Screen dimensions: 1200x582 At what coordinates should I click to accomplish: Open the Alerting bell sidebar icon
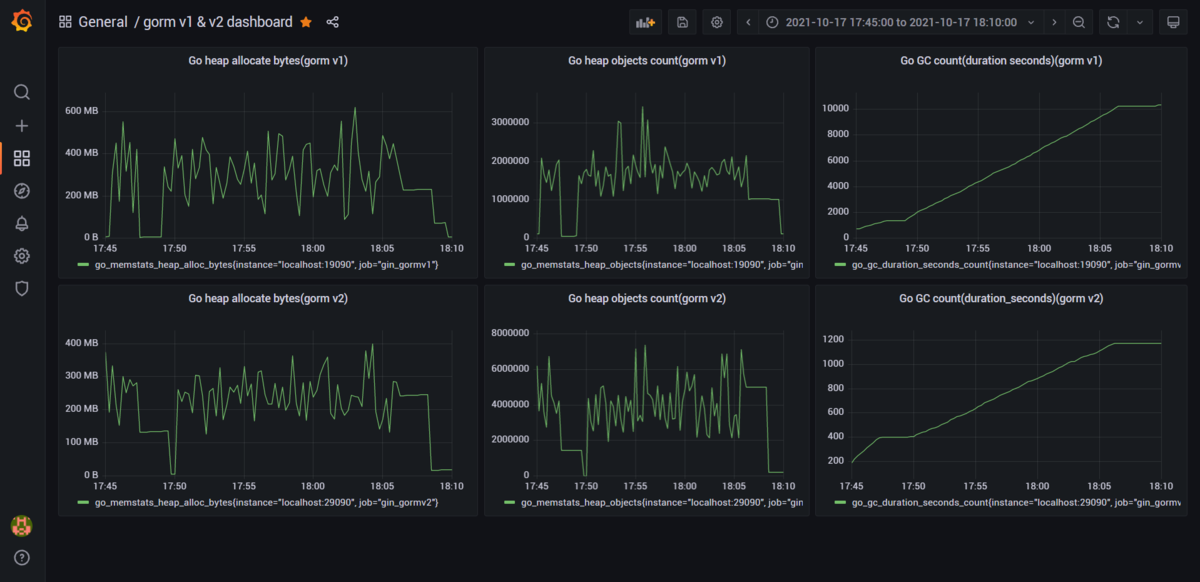(22, 223)
